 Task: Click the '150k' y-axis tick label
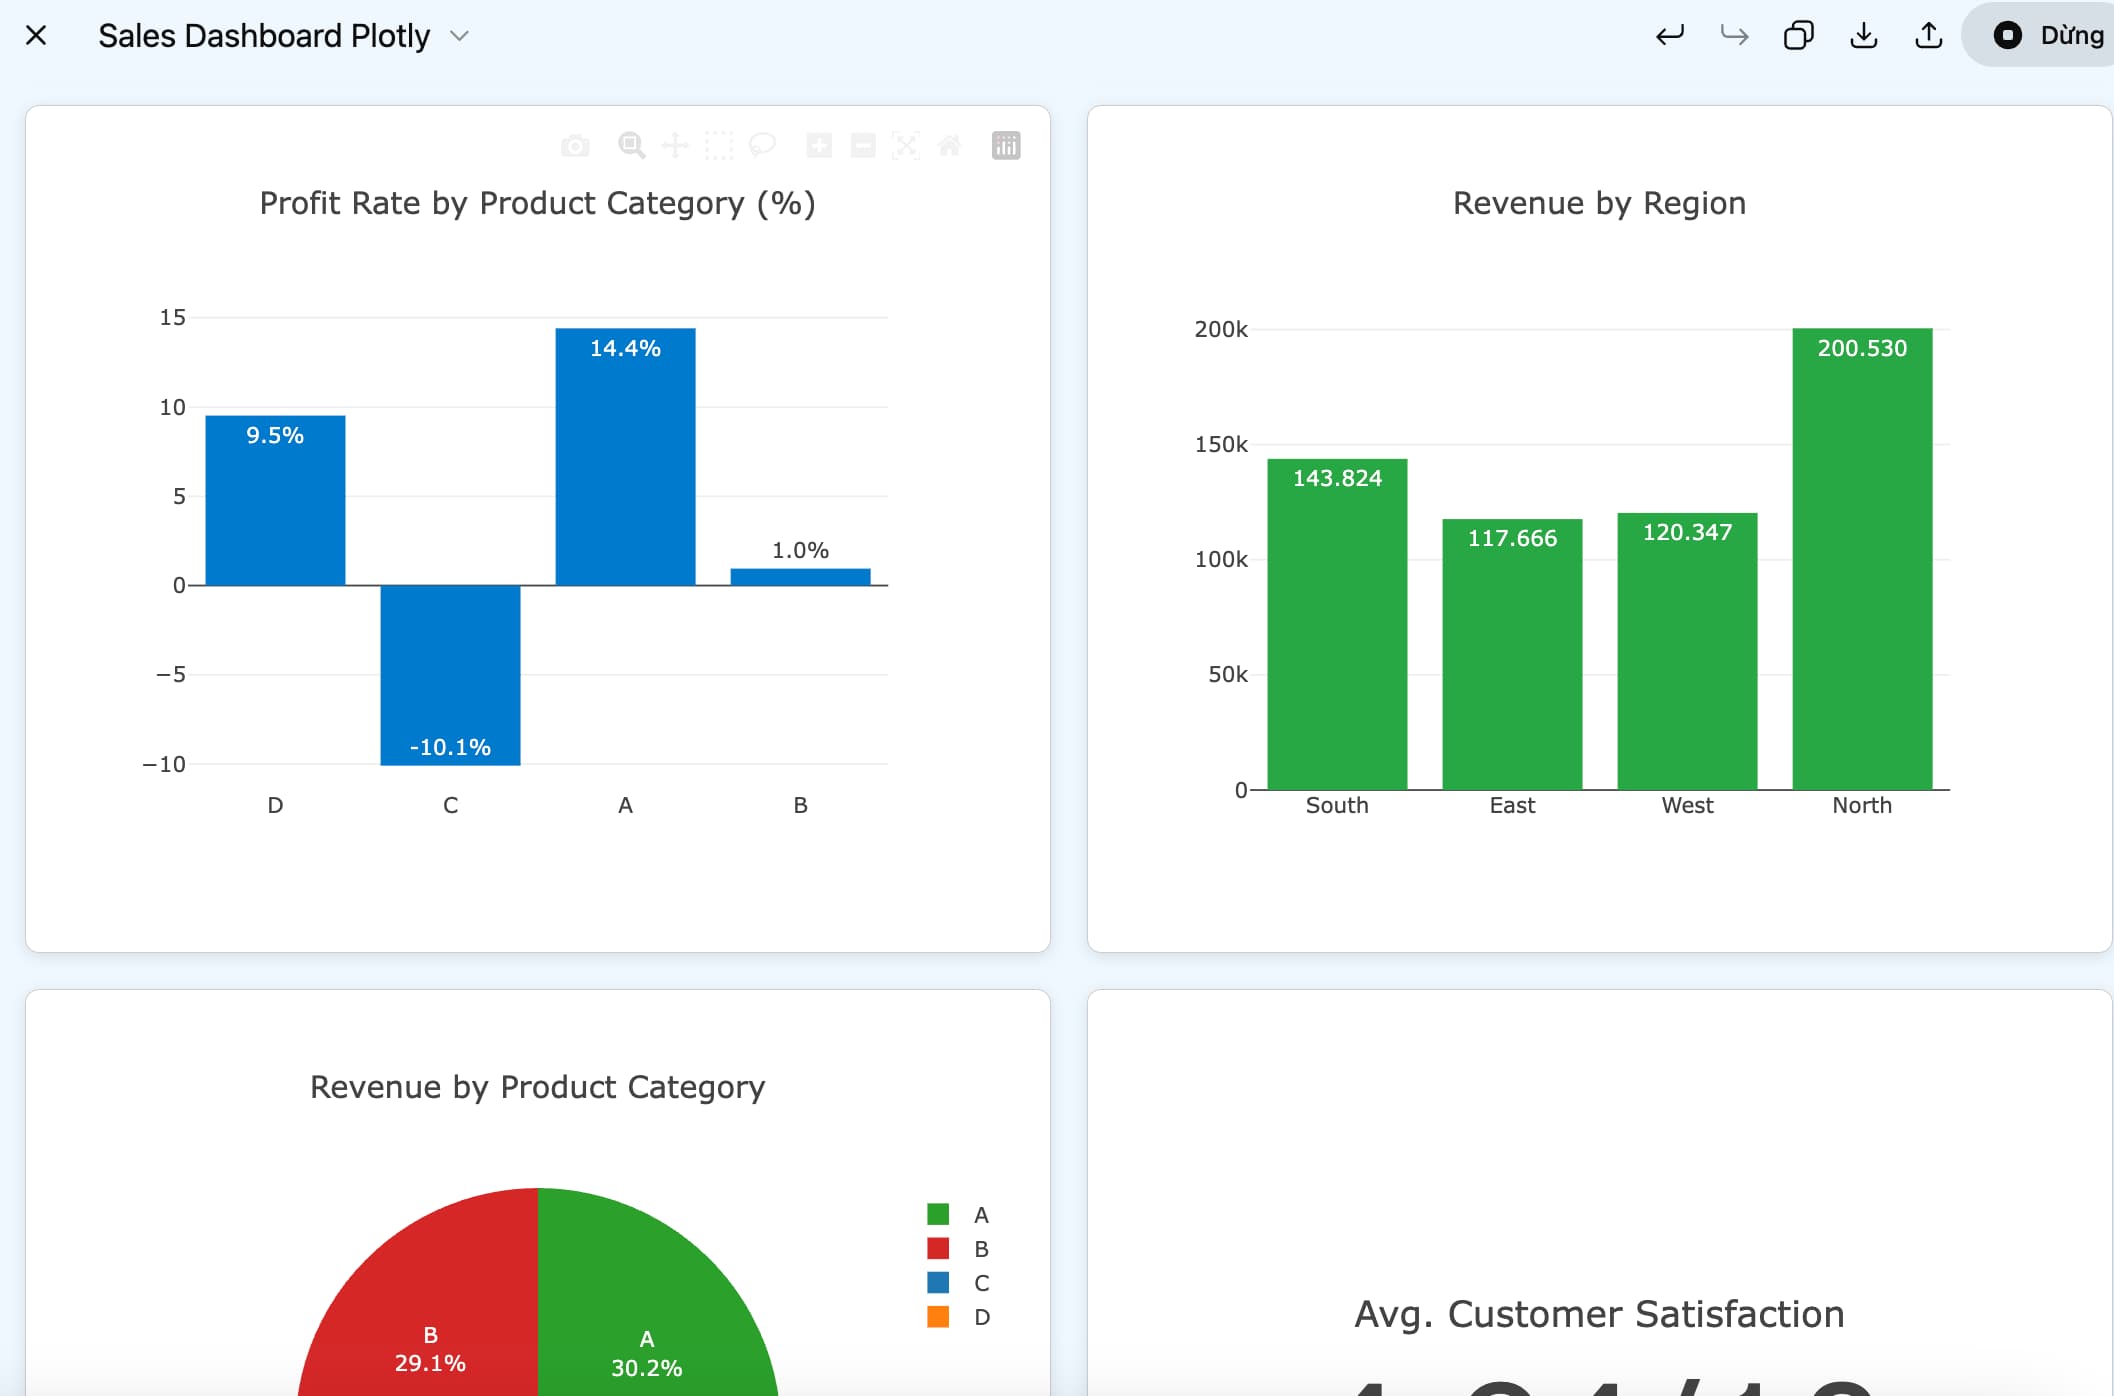click(1221, 444)
